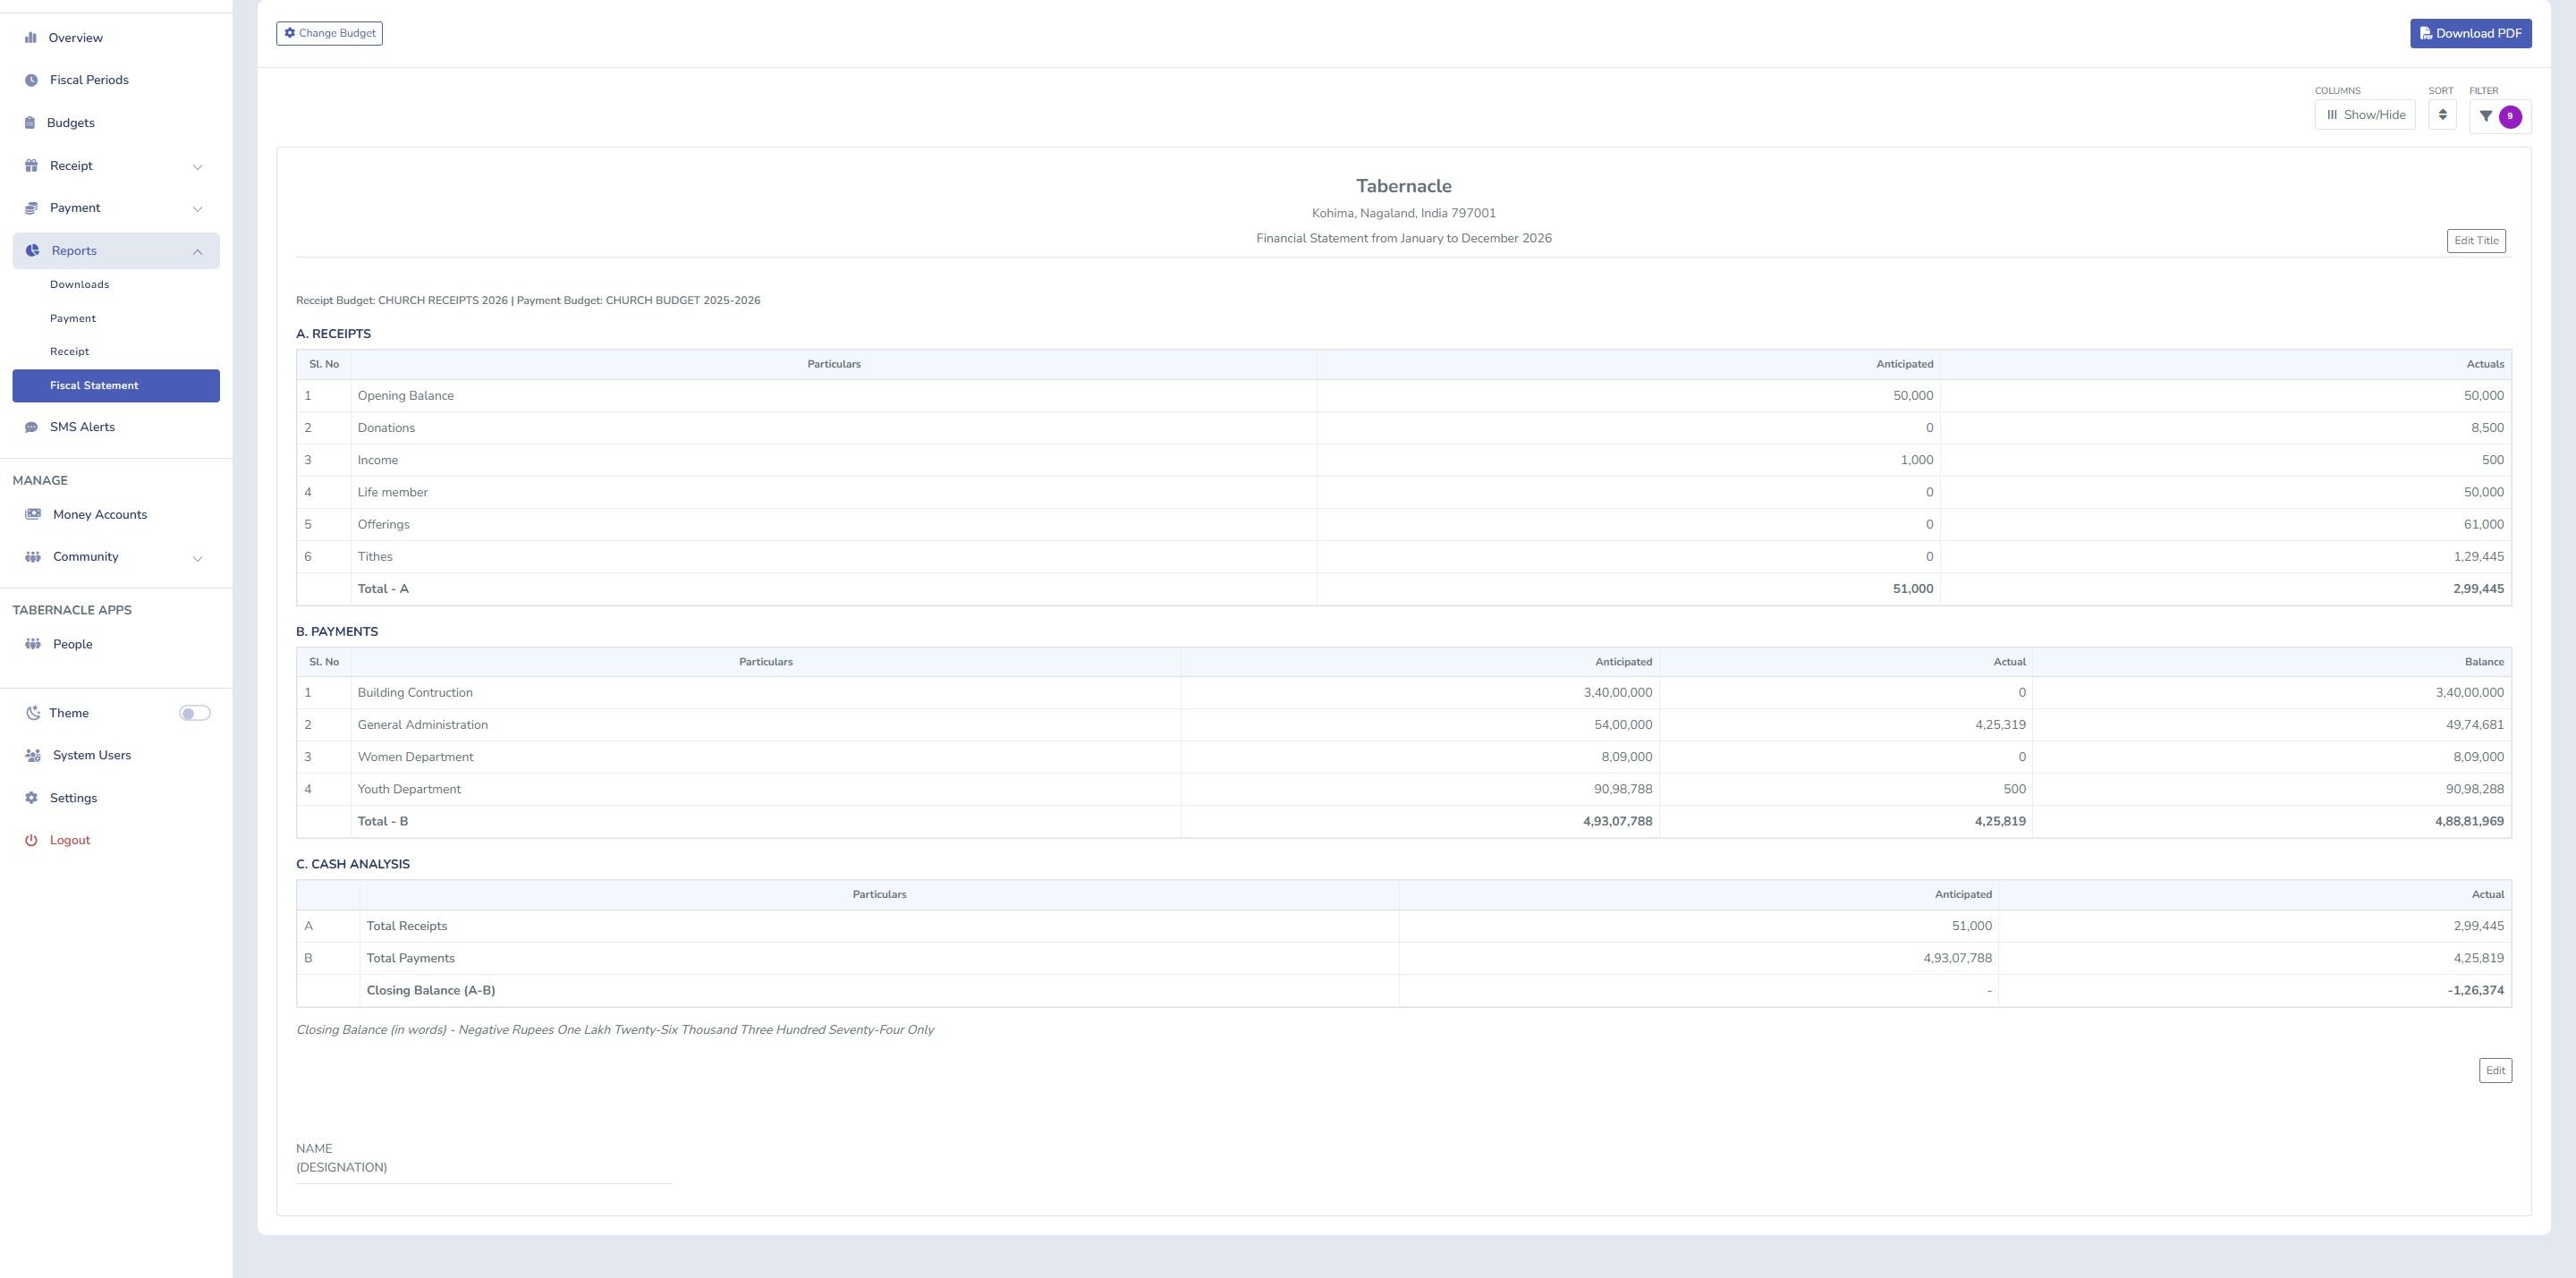This screenshot has width=2576, height=1278.
Task: Click the Tabernacle report title
Action: [1404, 186]
